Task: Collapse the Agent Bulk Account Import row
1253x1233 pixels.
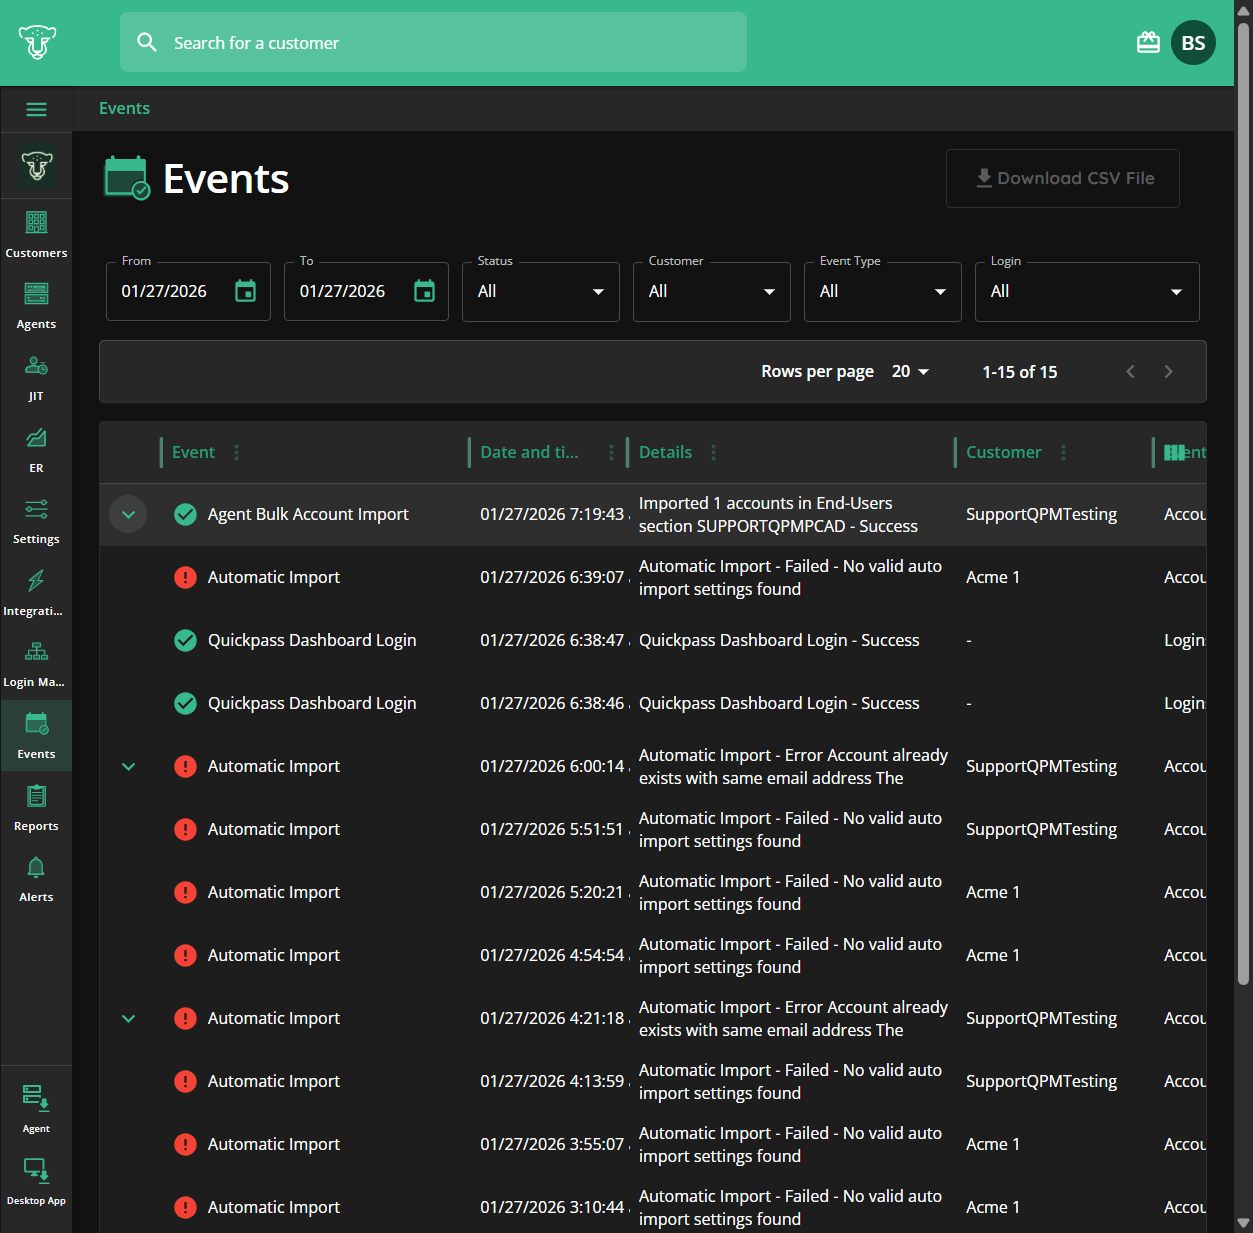Action: point(128,514)
